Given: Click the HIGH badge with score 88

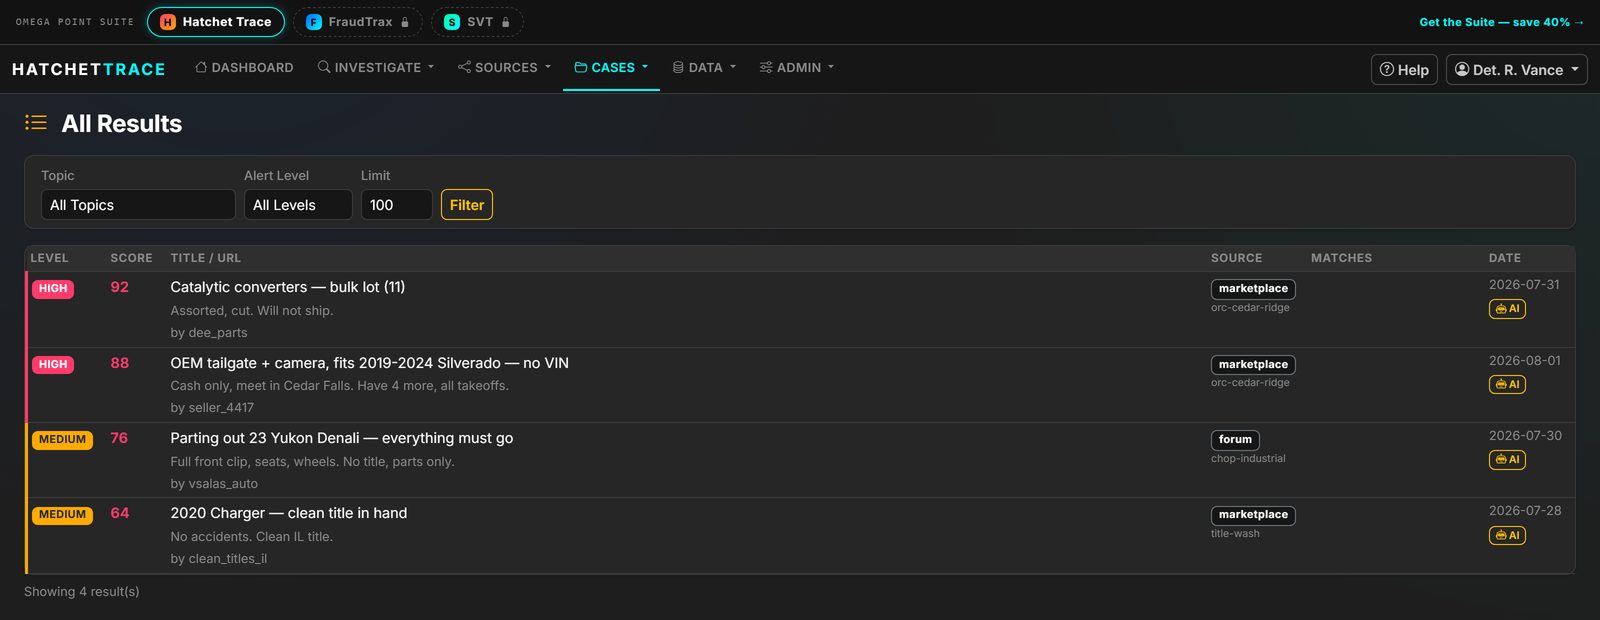Looking at the screenshot, I should click(x=53, y=365).
